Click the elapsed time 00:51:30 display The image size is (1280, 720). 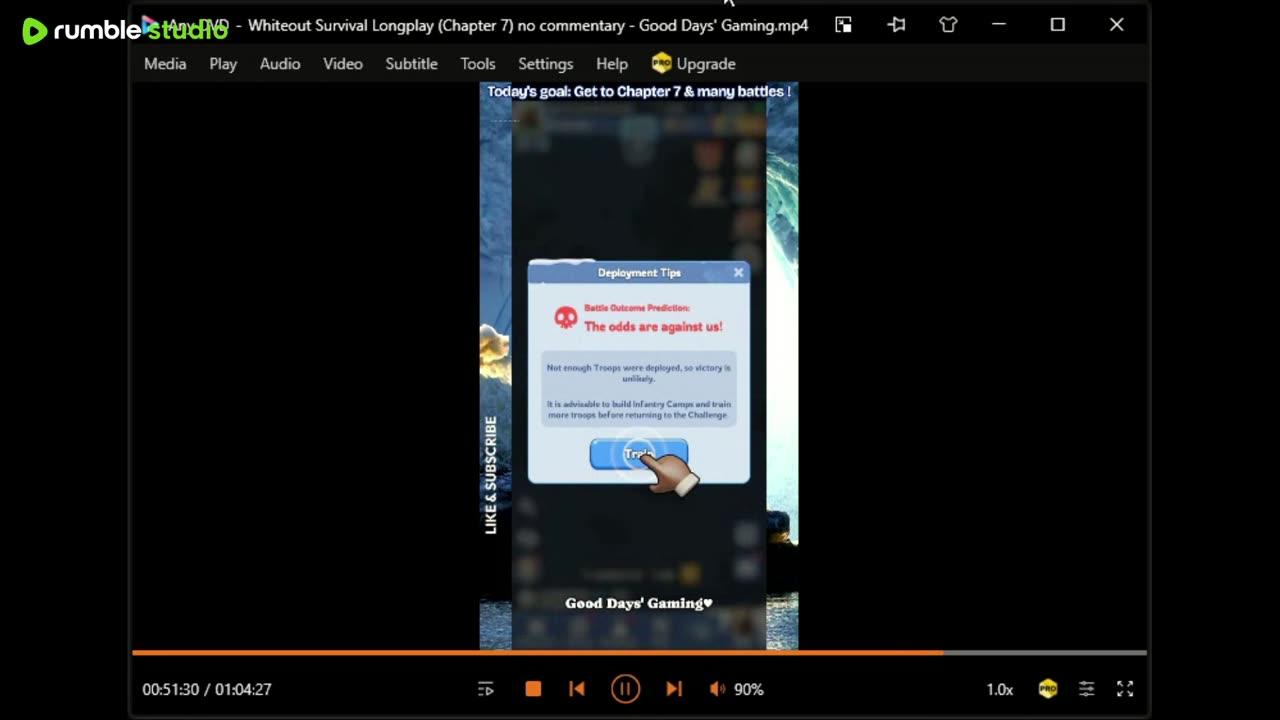click(x=171, y=689)
